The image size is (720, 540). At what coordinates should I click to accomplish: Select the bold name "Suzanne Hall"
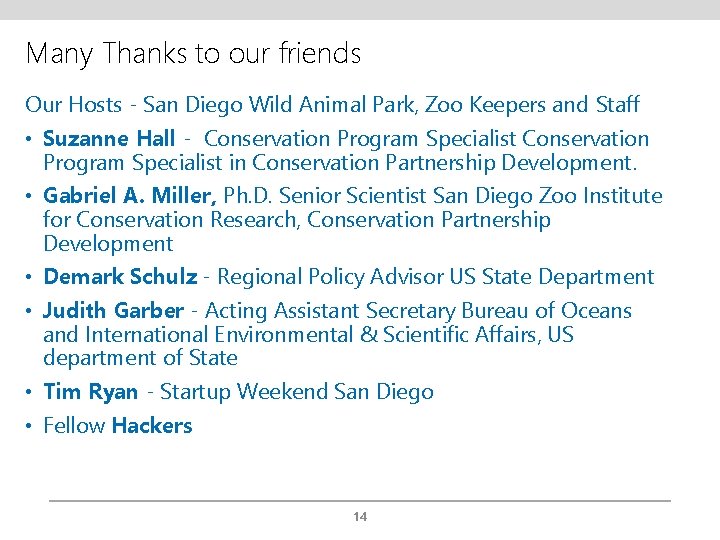pos(109,139)
